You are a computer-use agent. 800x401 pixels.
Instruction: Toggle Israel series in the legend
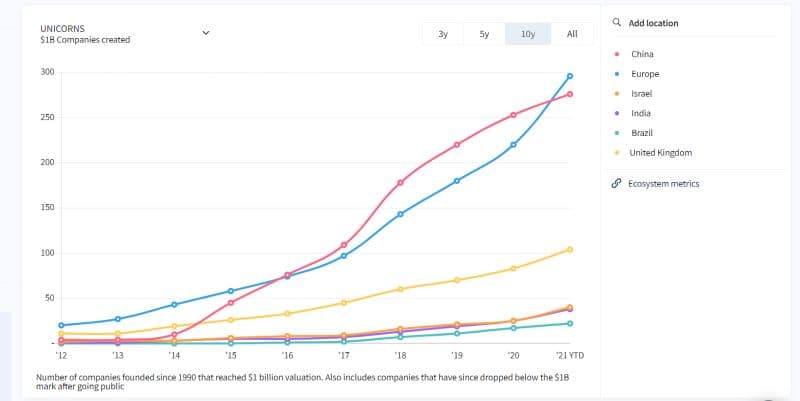(x=641, y=93)
